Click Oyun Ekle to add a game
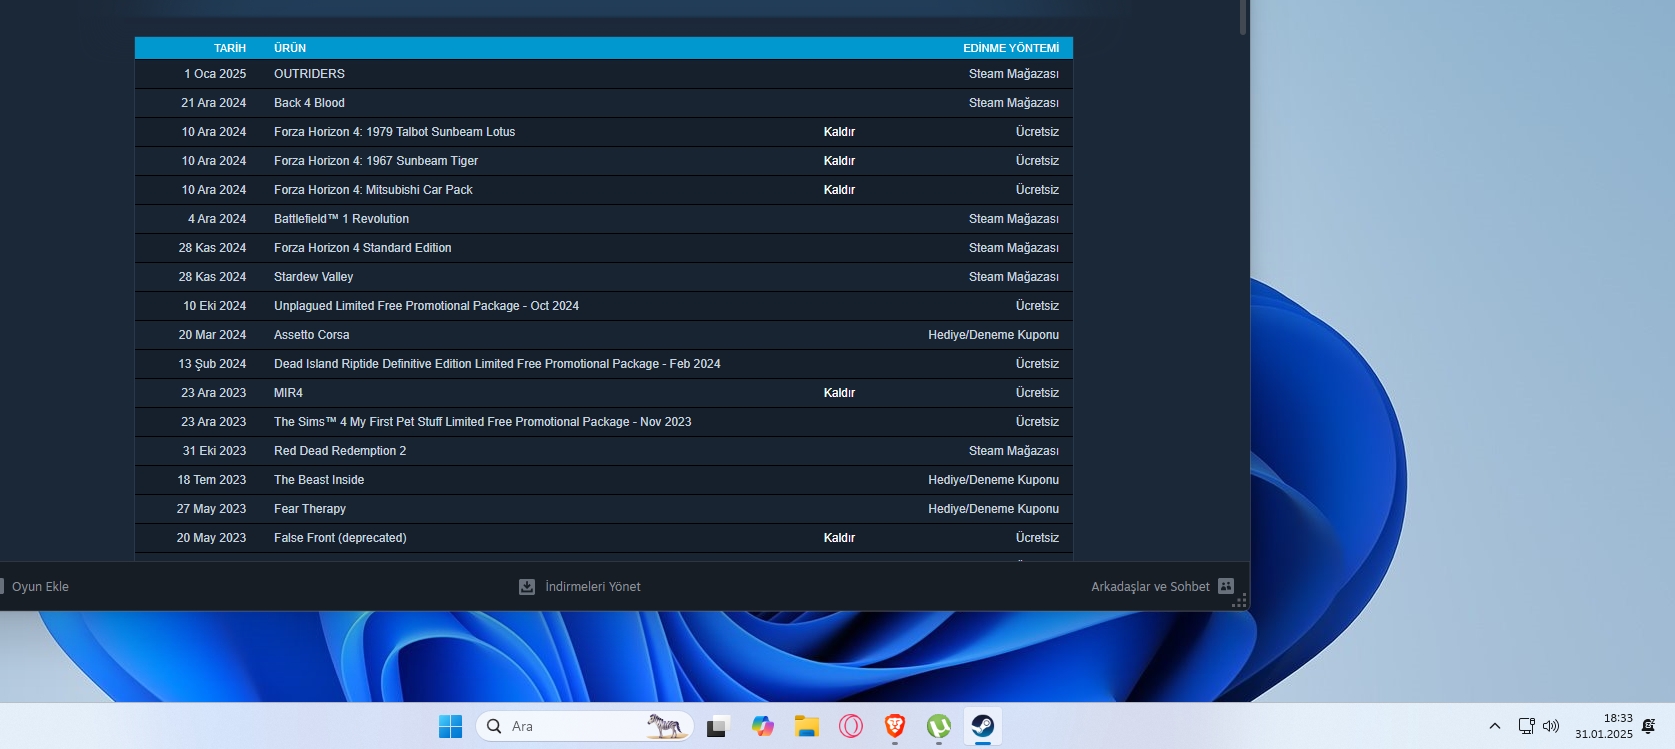Image resolution: width=1675 pixels, height=749 pixels. [x=40, y=587]
